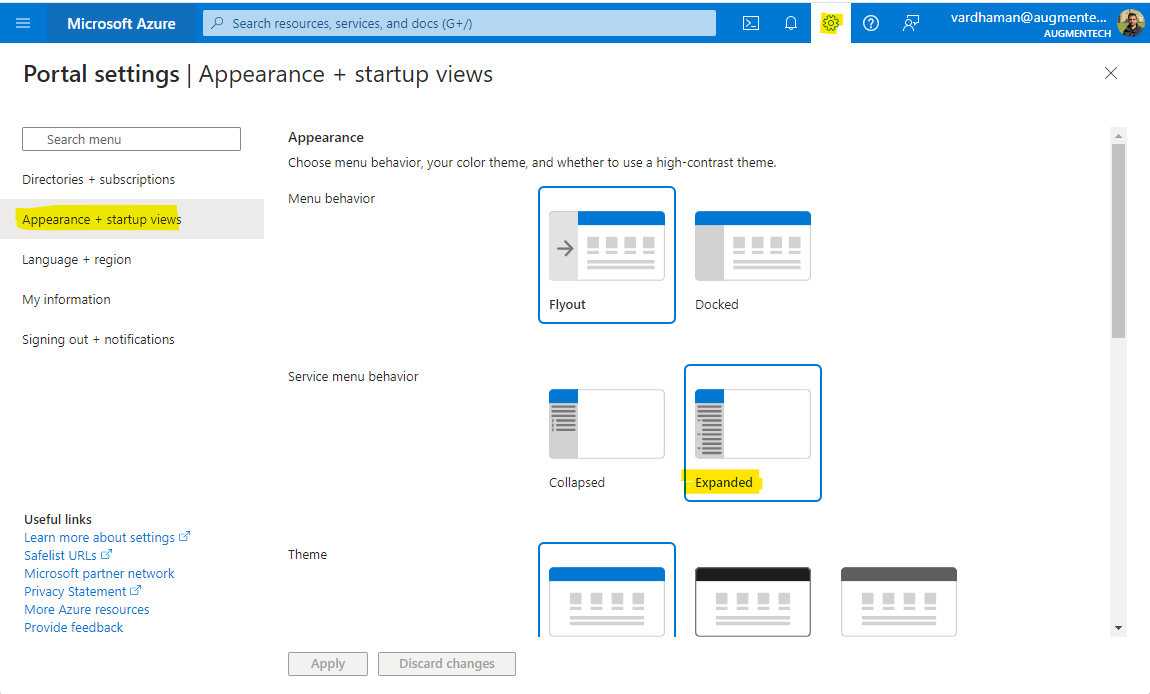
Task: Open Signing out + notifications
Action: pos(98,339)
